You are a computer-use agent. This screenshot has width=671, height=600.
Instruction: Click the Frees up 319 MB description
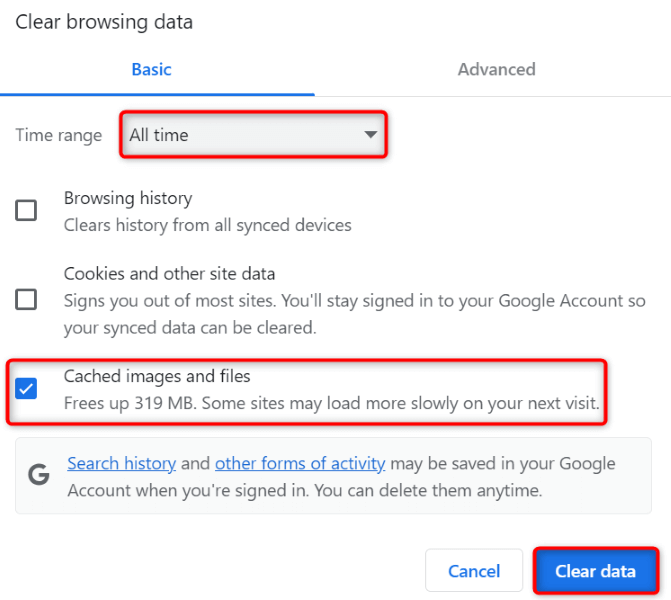point(331,404)
